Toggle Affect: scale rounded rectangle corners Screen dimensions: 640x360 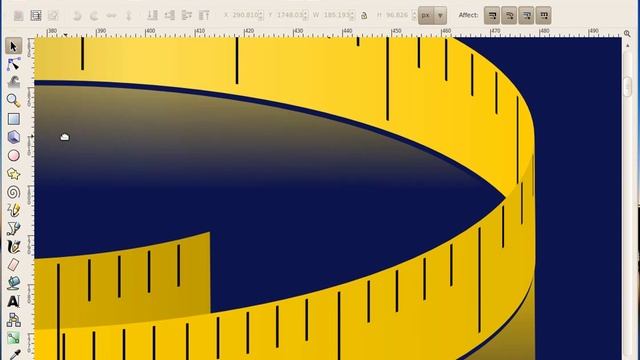(x=509, y=16)
